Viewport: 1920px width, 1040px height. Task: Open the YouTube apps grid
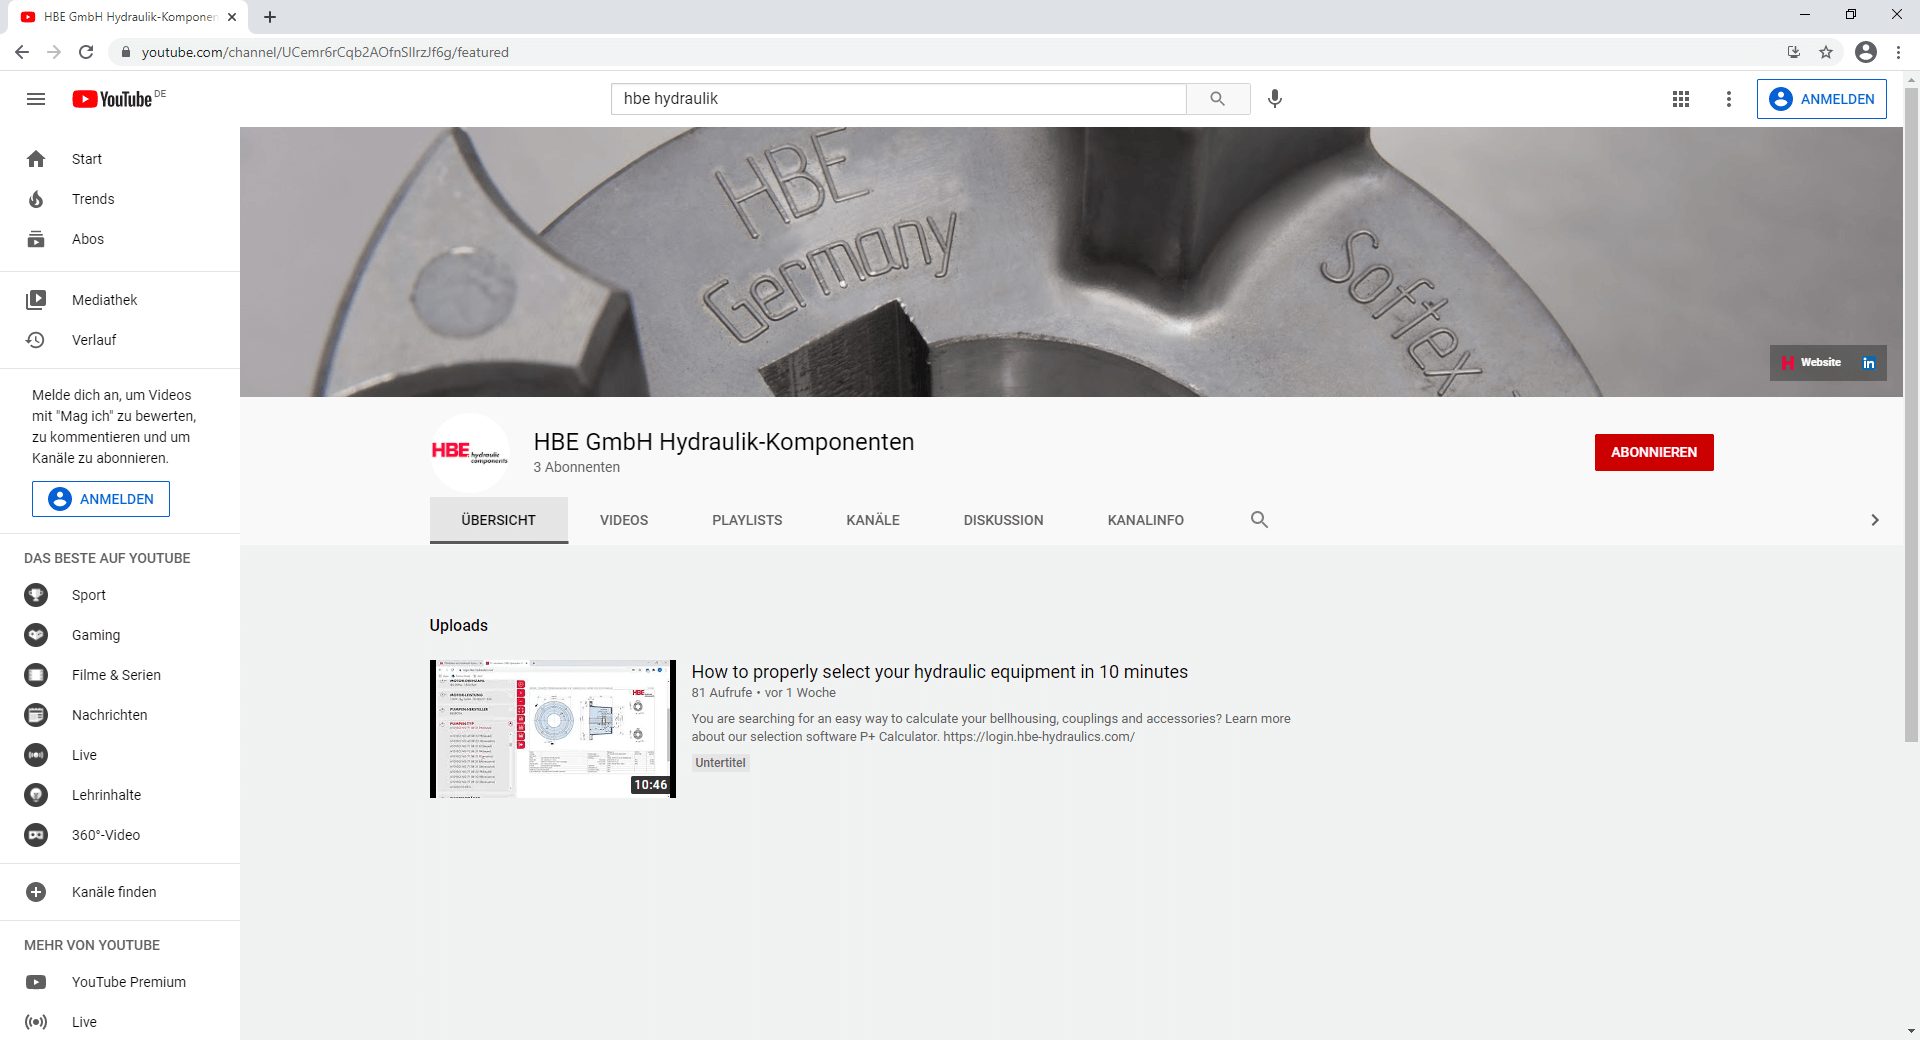1681,99
